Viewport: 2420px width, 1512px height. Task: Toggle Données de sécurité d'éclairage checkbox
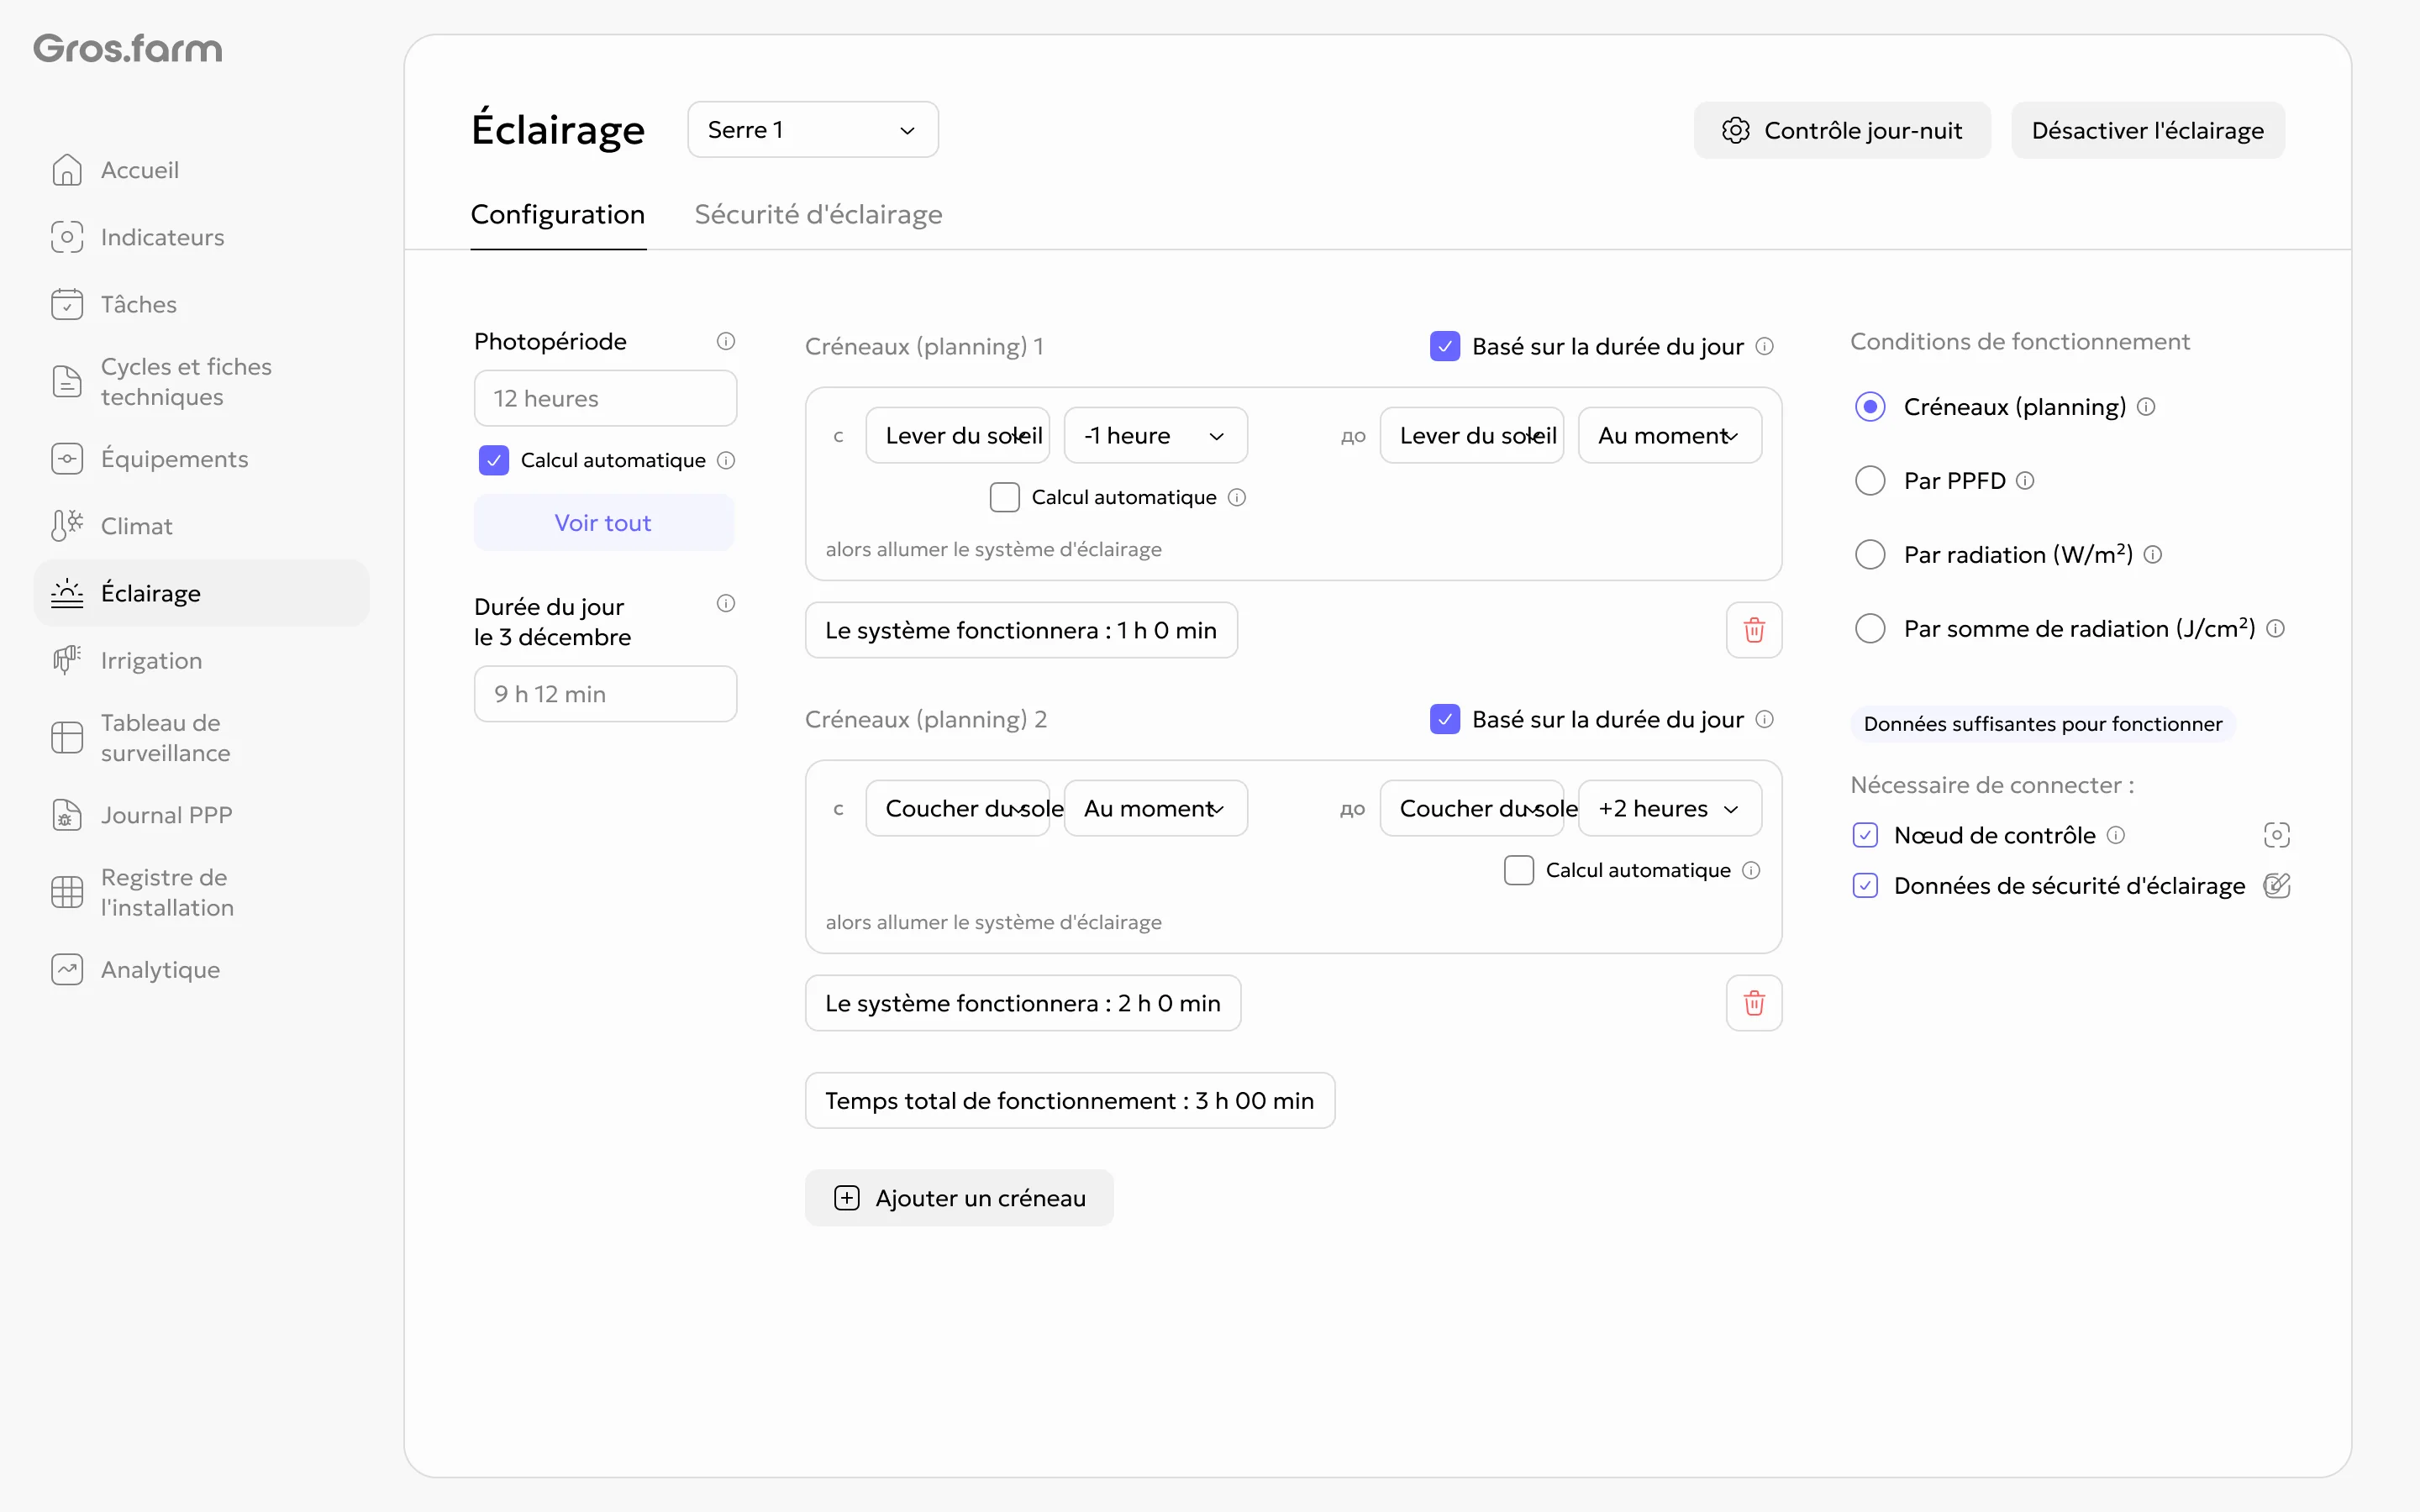tap(1865, 885)
